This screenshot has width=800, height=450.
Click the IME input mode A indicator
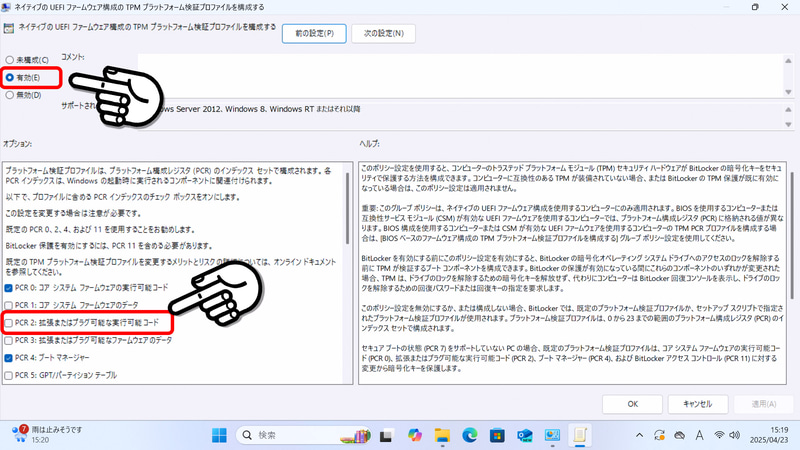coord(699,435)
